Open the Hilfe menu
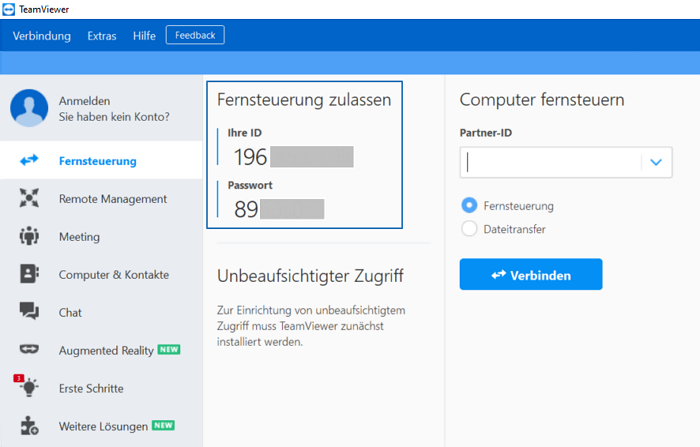Viewport: 700px width, 447px height. click(144, 36)
